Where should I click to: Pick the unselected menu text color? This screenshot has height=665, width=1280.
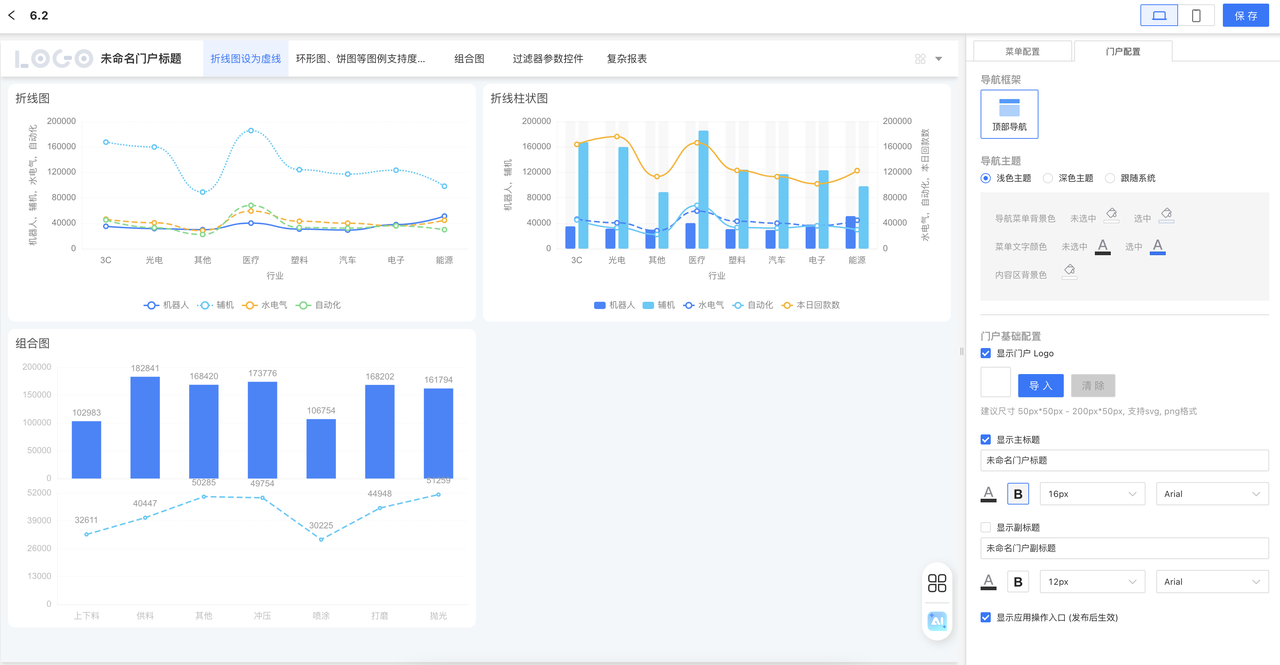1103,246
